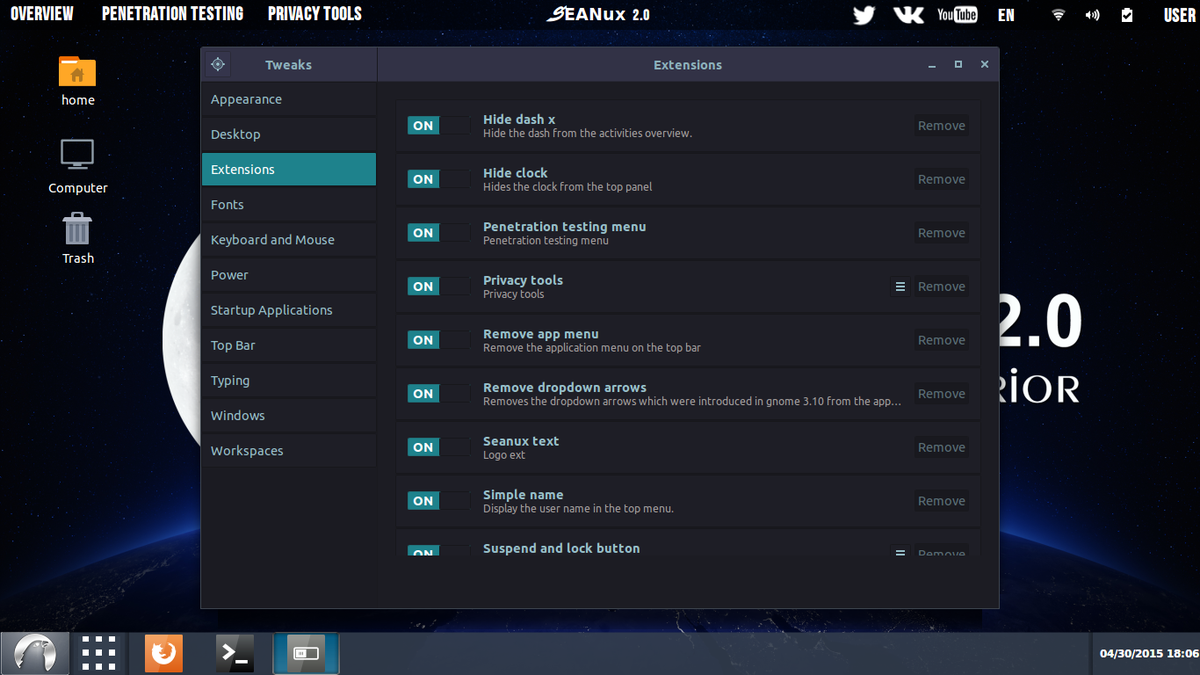The image size is (1200, 675).
Task: Toggle the Hide dash x extension switch
Action: (438, 126)
